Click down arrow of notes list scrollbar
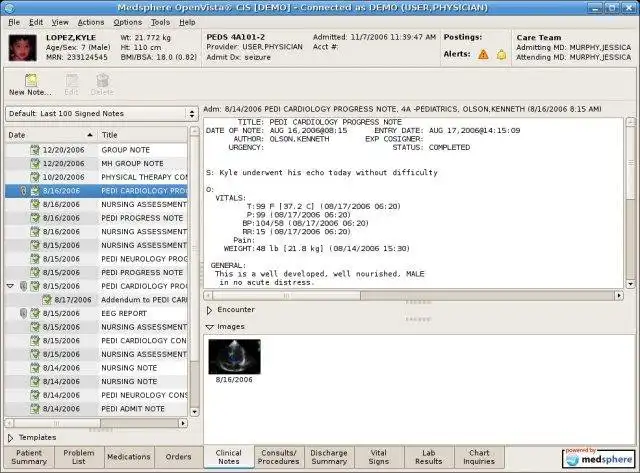 click(195, 412)
